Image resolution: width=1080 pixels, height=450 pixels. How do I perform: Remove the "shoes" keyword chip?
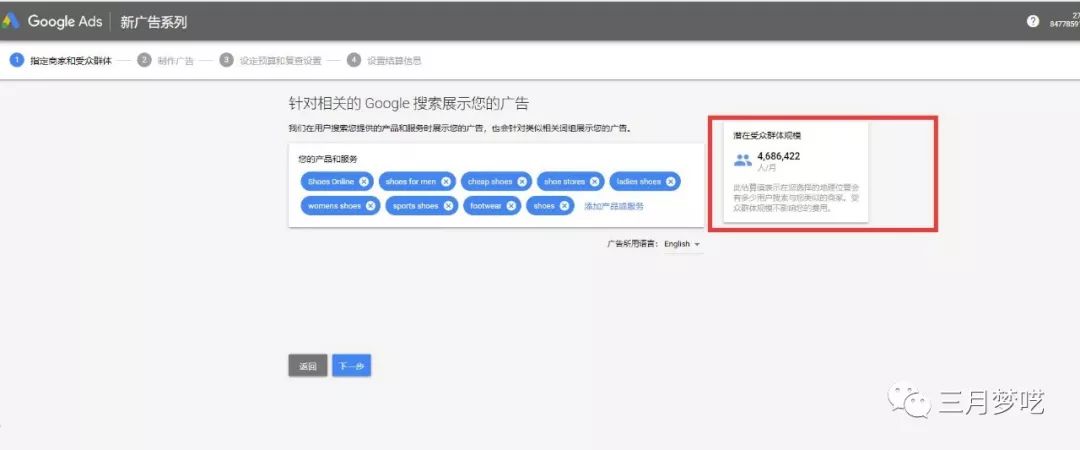tap(564, 206)
